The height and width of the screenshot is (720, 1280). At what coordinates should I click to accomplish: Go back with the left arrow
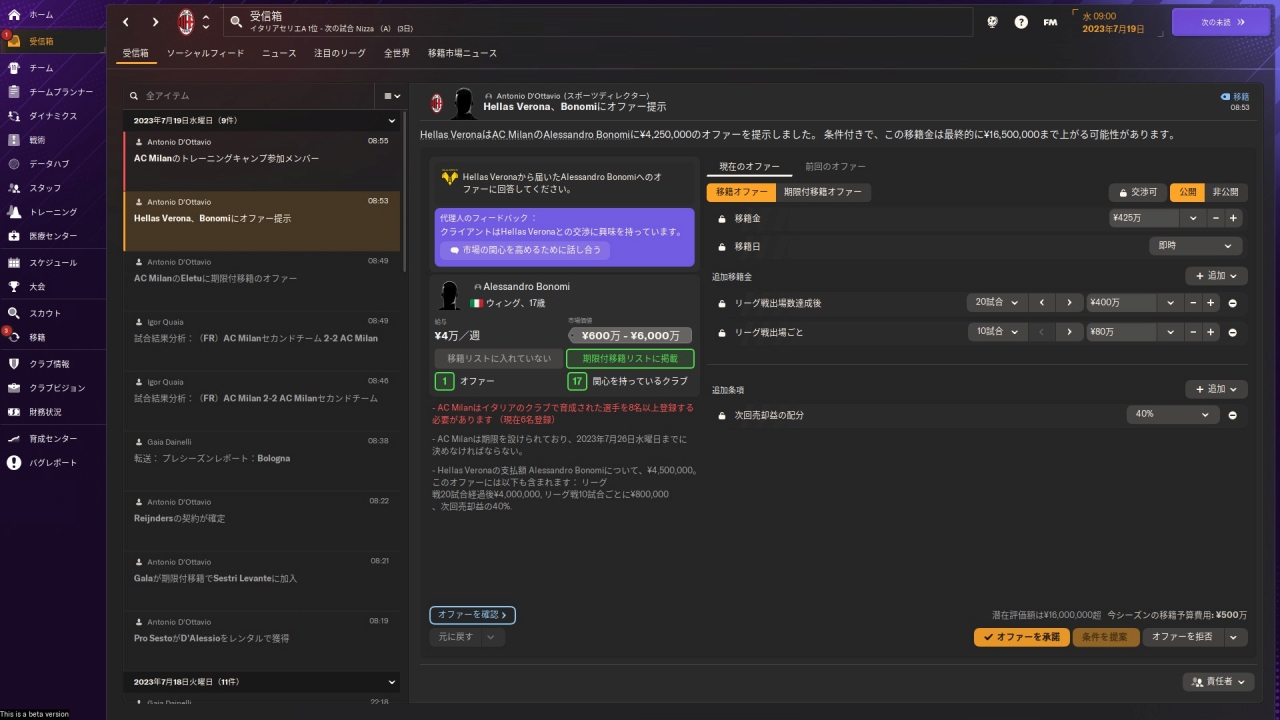pyautogui.click(x=126, y=22)
